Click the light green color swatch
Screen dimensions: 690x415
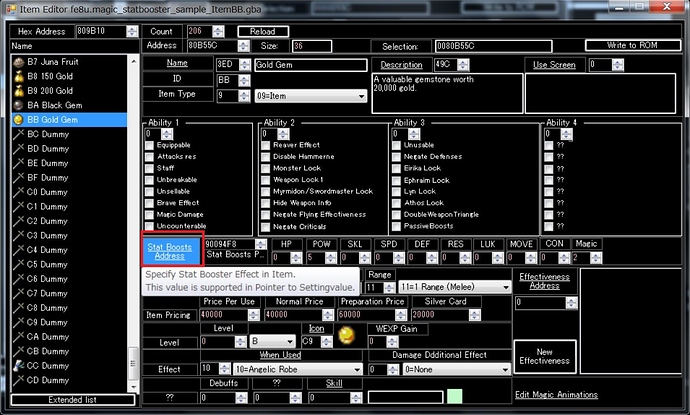point(454,396)
